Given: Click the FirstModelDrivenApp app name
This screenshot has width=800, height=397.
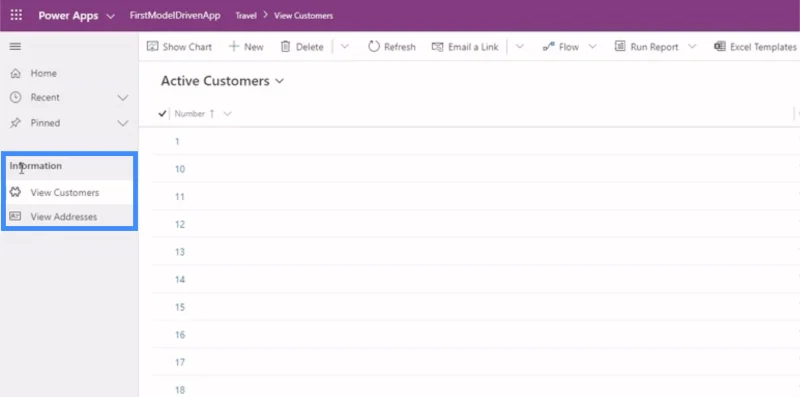Looking at the screenshot, I should coord(175,16).
